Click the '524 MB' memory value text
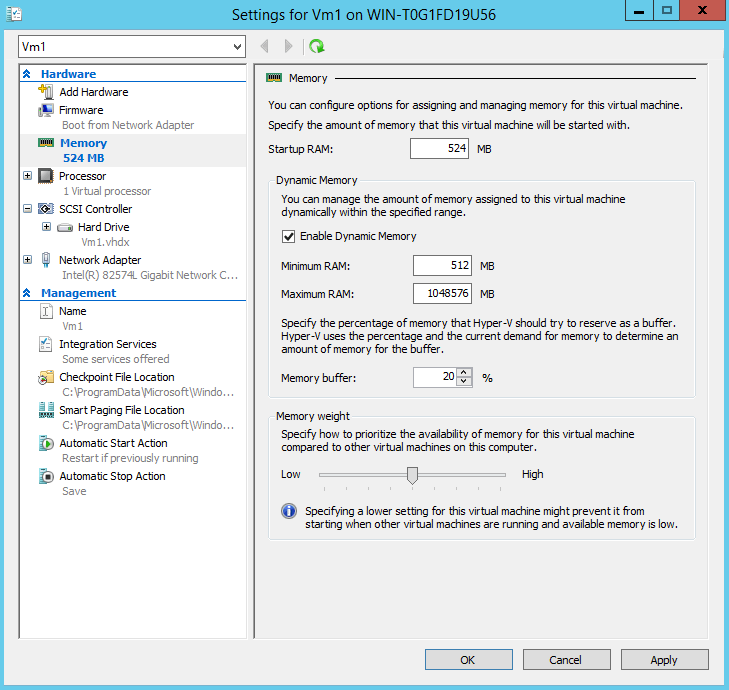The image size is (729, 690). click(x=84, y=158)
